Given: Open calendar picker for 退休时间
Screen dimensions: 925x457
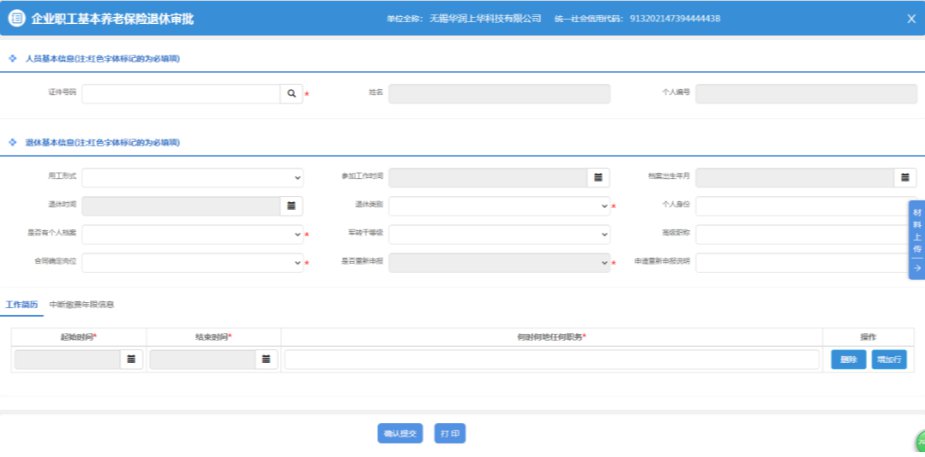Looking at the screenshot, I should (291, 206).
